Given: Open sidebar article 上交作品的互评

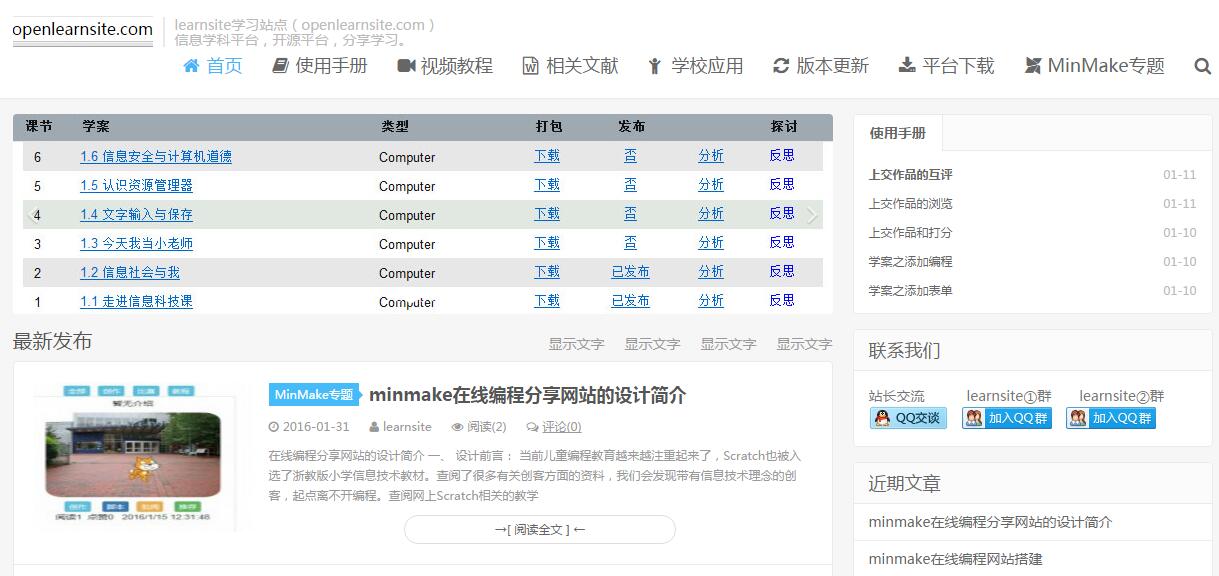Looking at the screenshot, I should pos(910,175).
